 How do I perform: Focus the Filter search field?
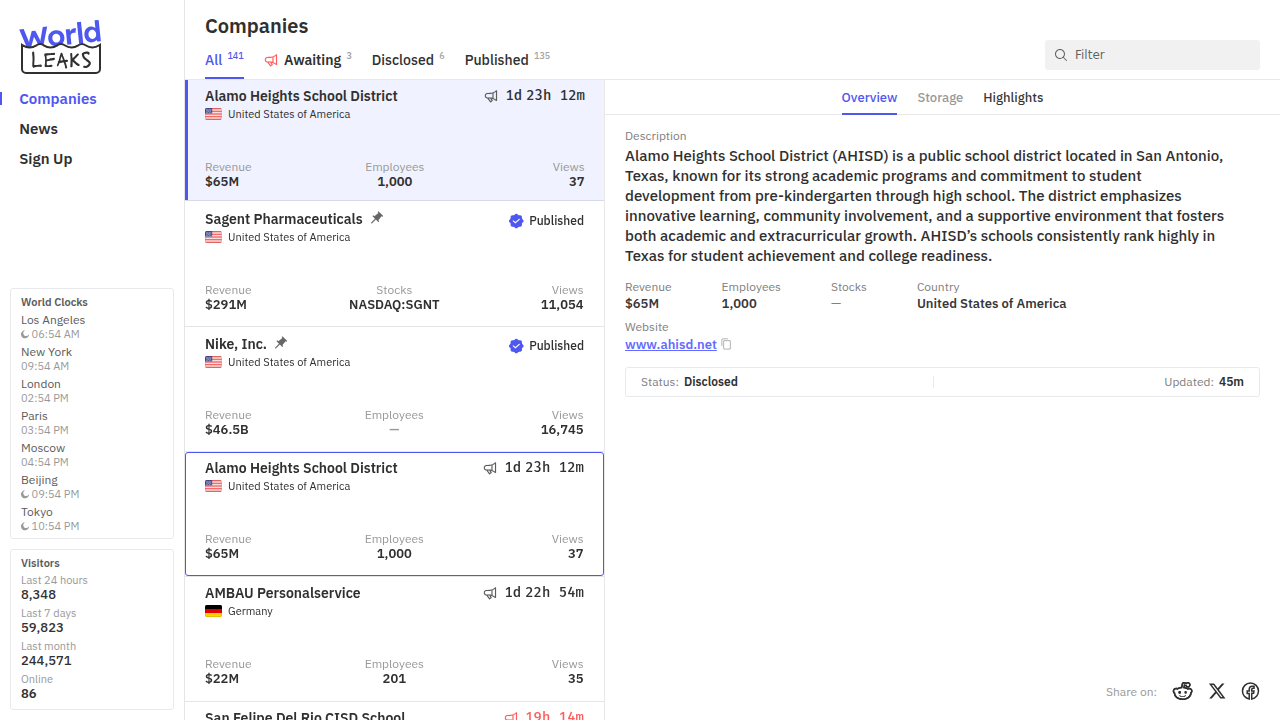[x=1160, y=55]
